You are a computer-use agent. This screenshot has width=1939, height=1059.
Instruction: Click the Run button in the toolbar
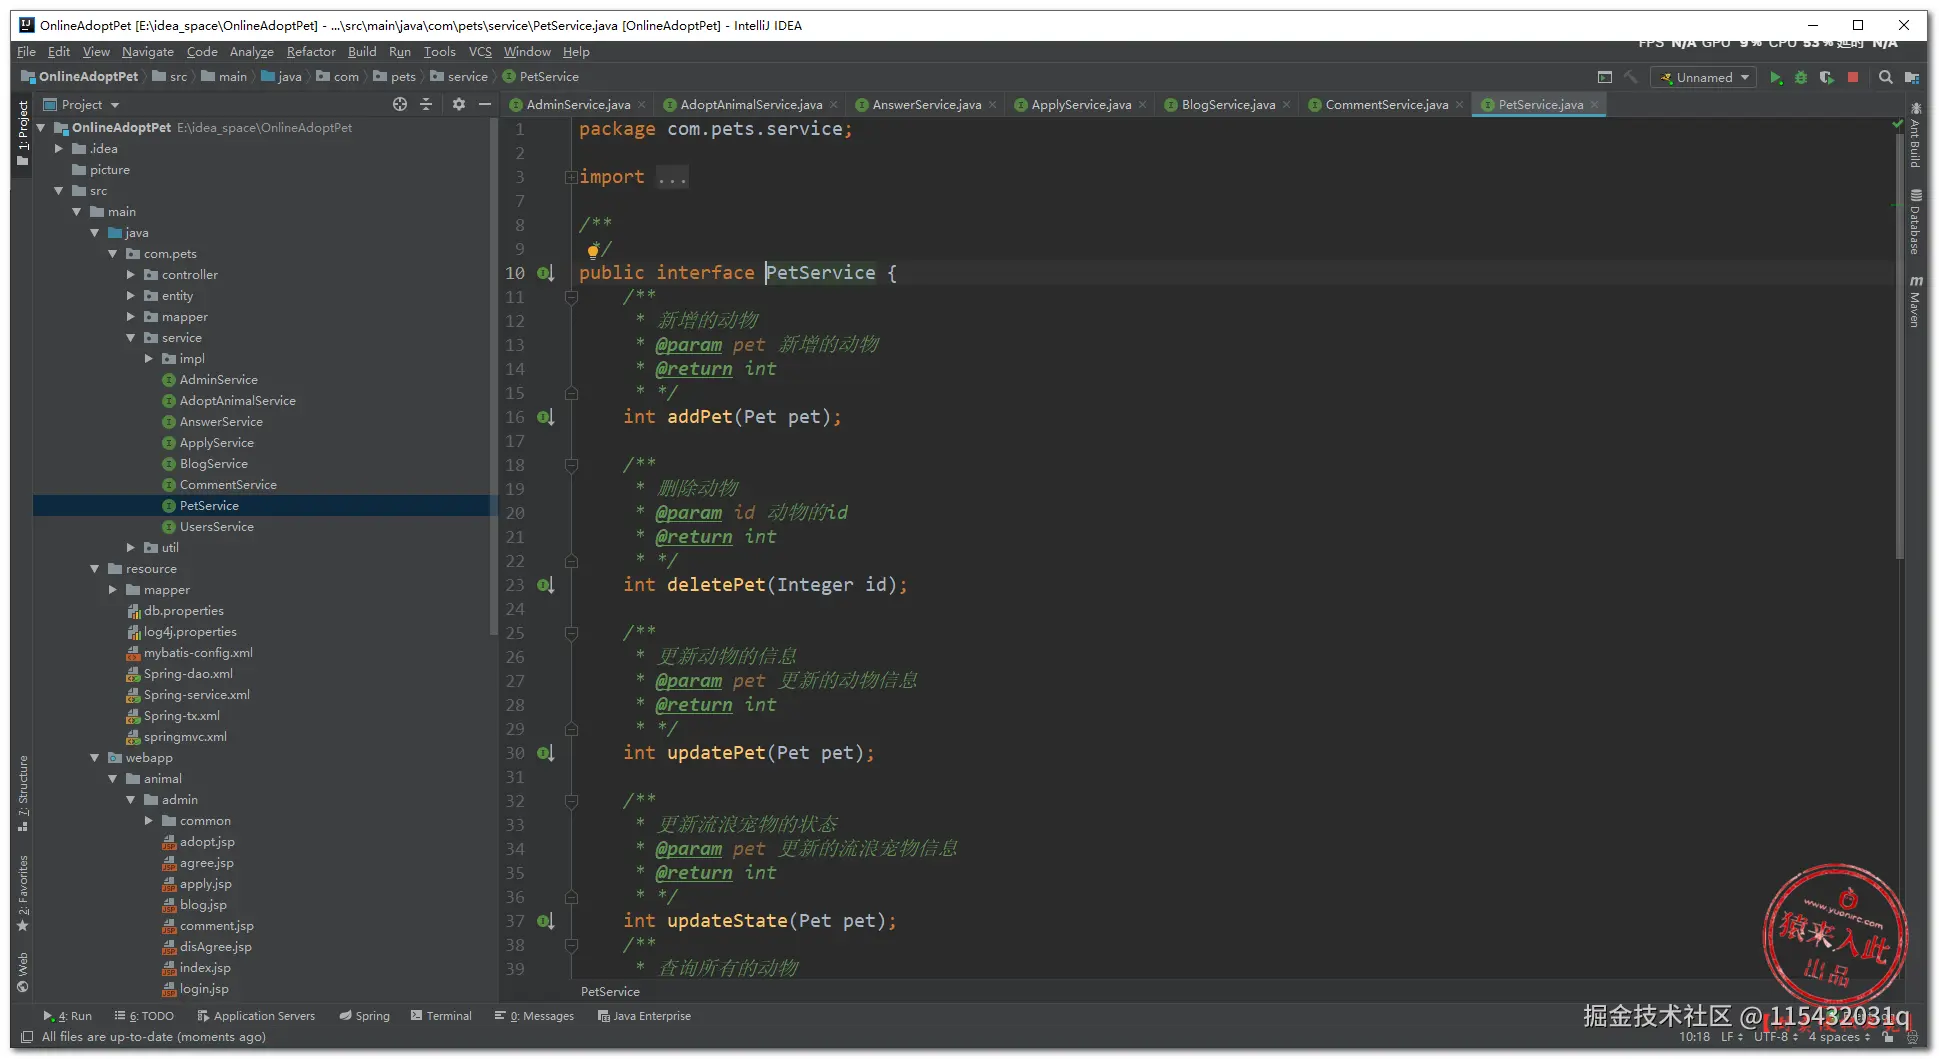coord(1775,78)
